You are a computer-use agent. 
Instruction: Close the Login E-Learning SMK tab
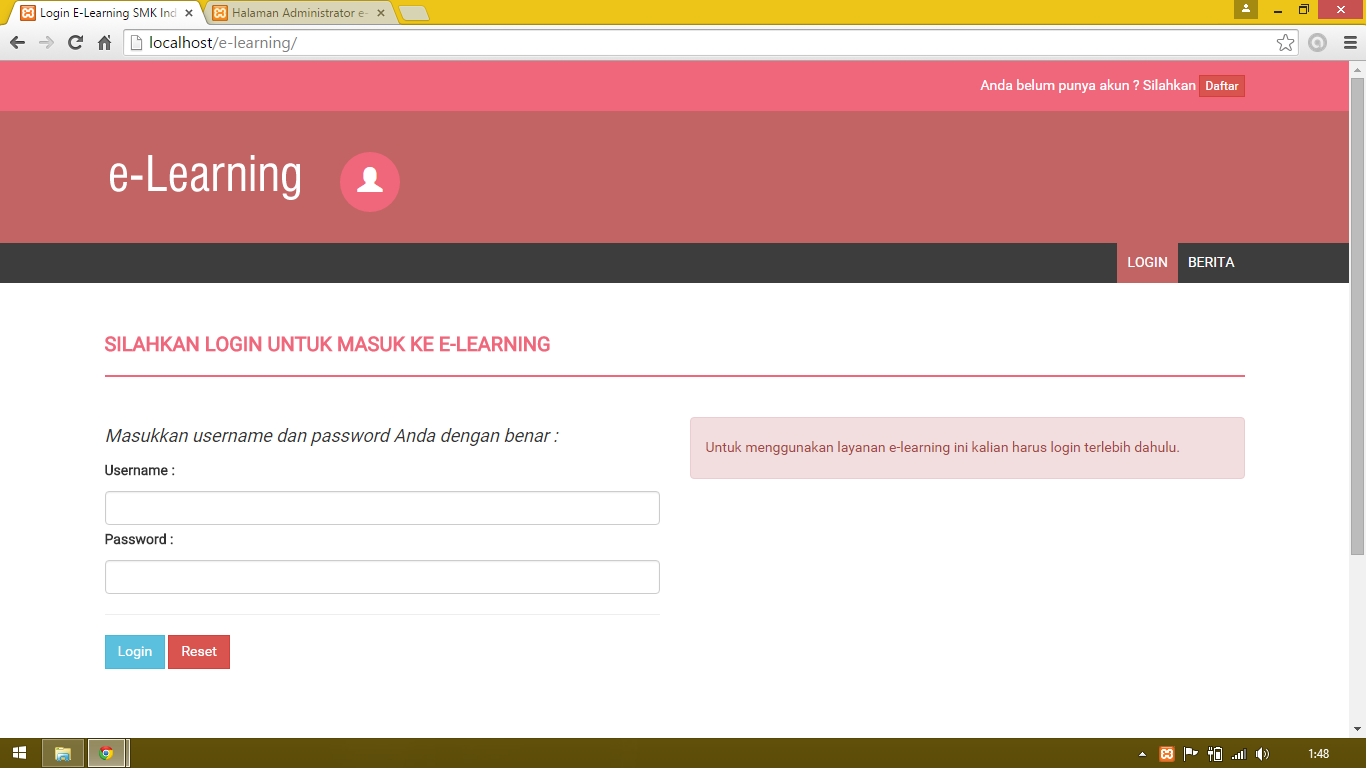coord(189,13)
